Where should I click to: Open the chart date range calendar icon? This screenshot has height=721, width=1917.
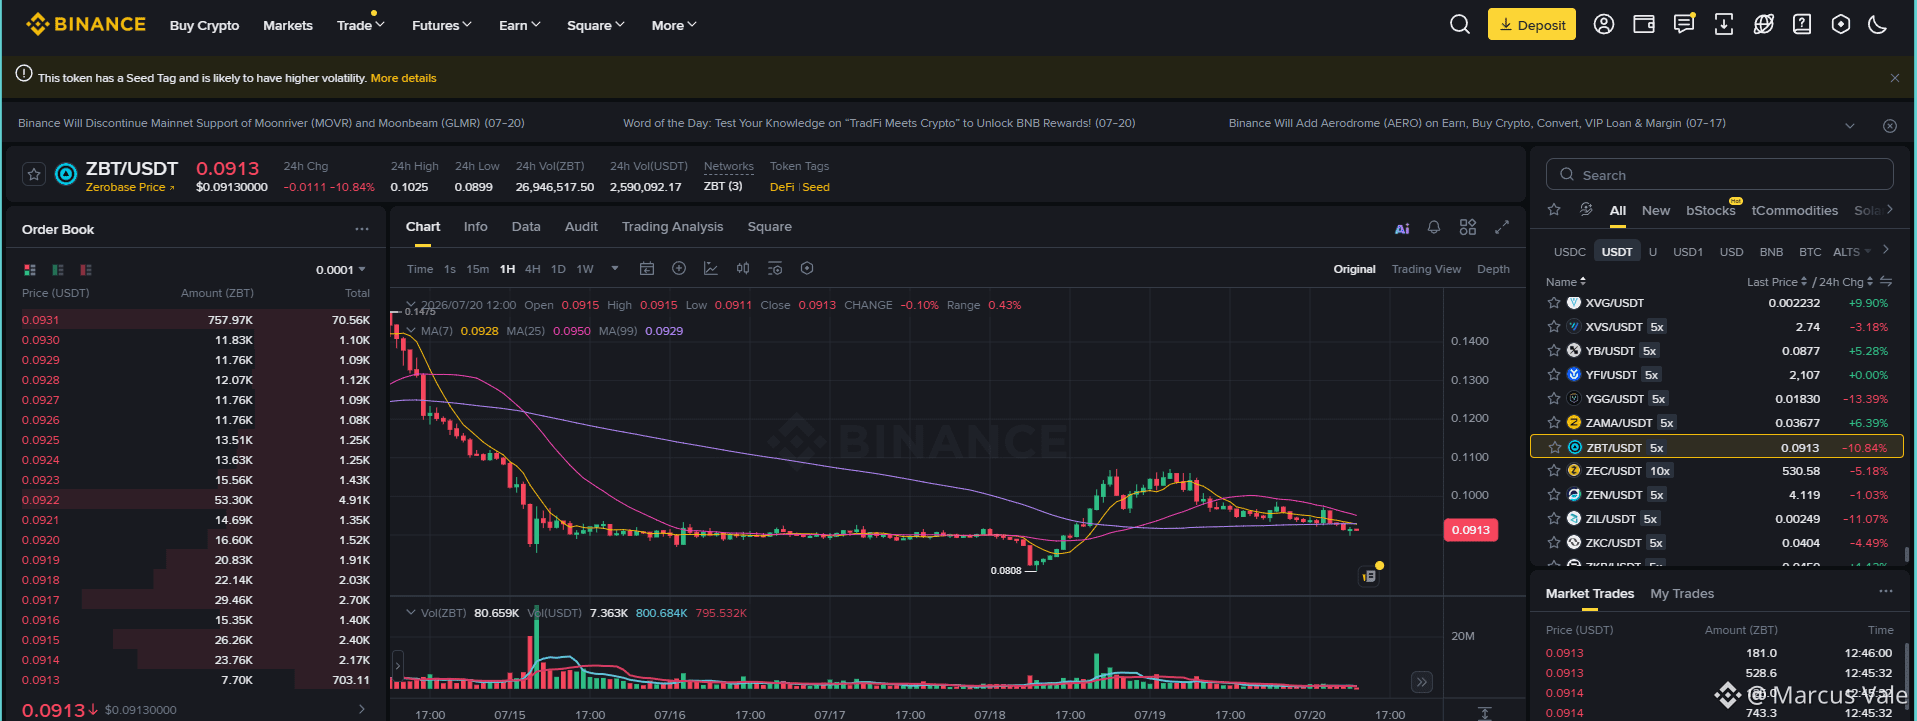(x=647, y=268)
